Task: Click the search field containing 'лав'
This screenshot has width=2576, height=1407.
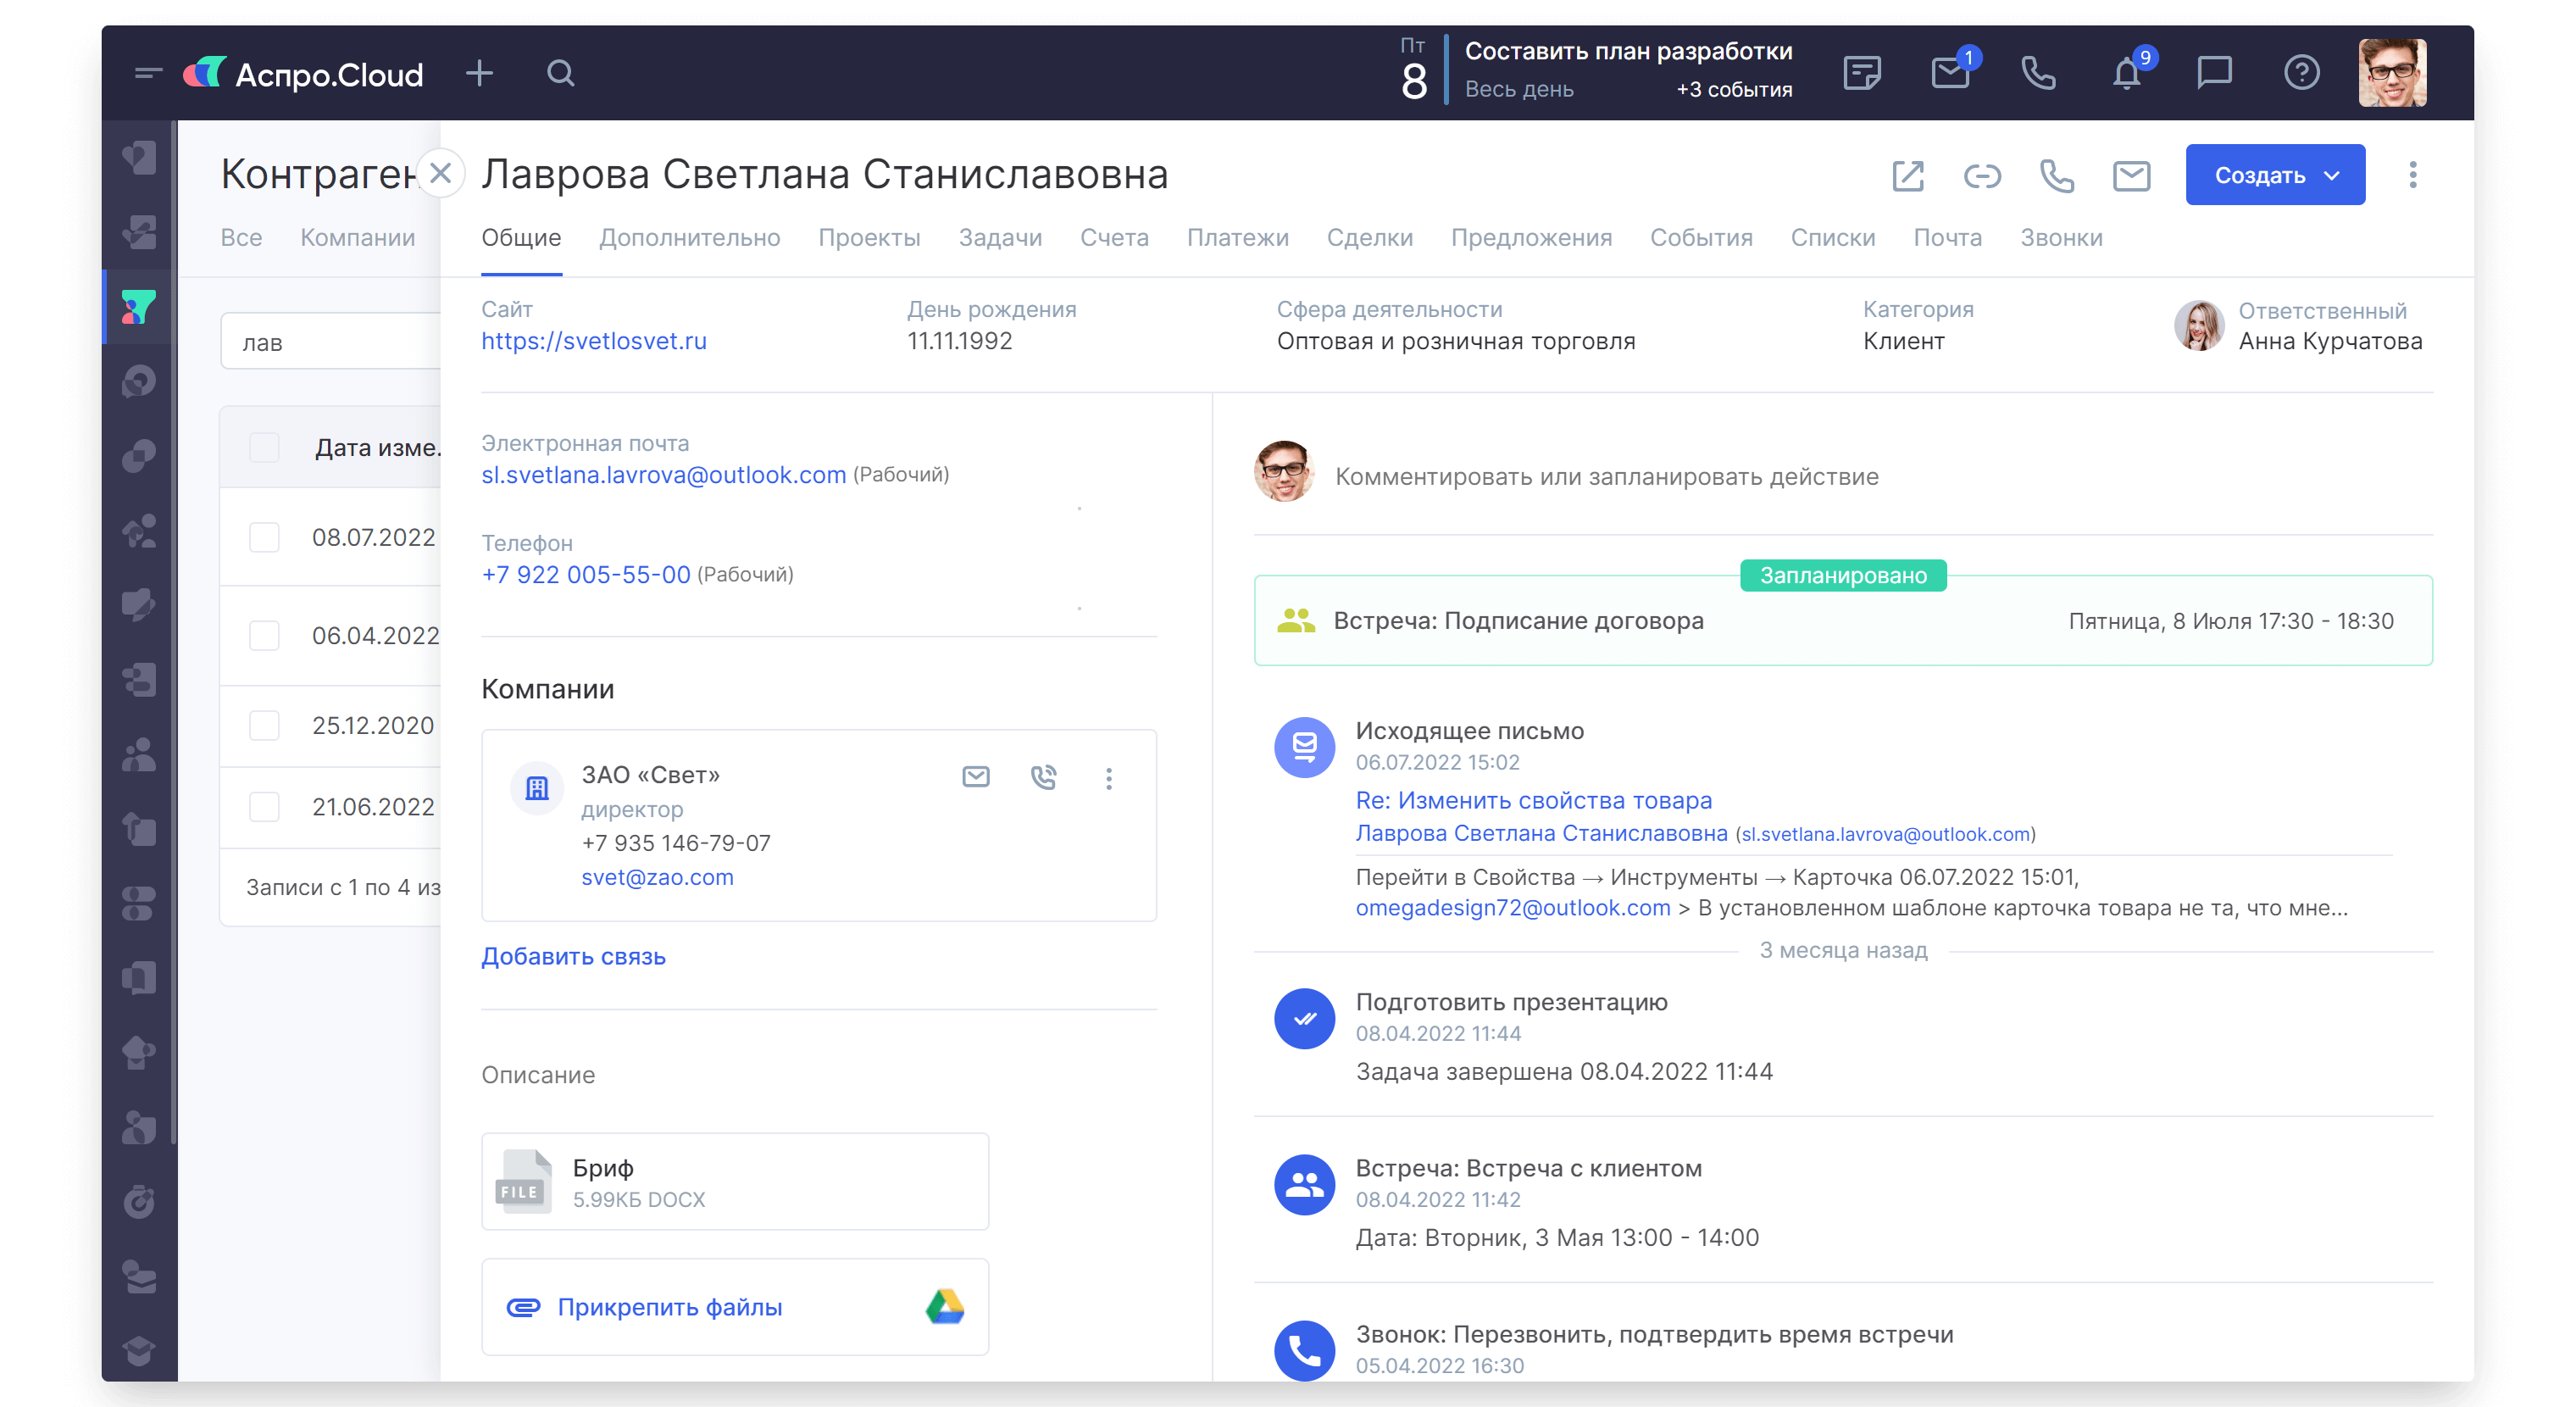Action: (x=330, y=342)
